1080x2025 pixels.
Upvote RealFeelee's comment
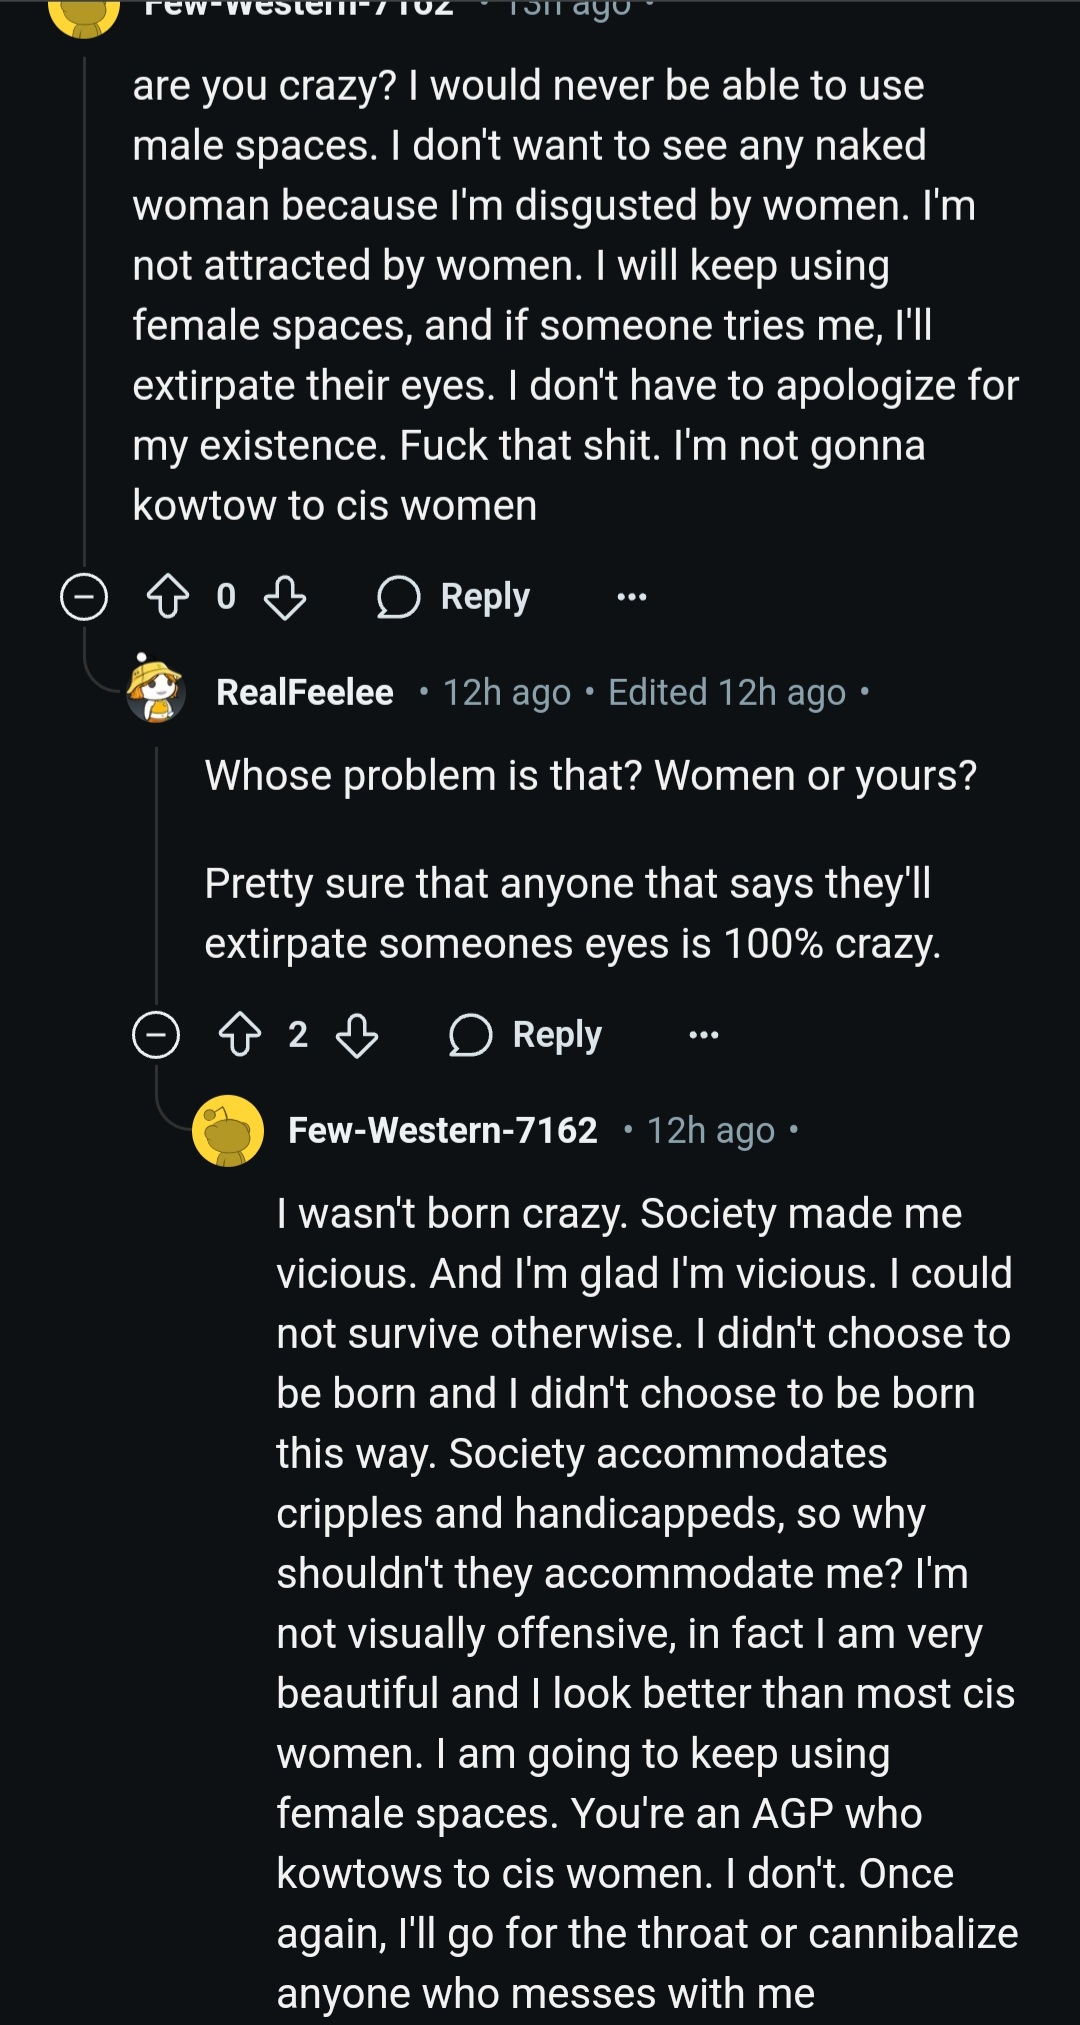click(239, 1035)
